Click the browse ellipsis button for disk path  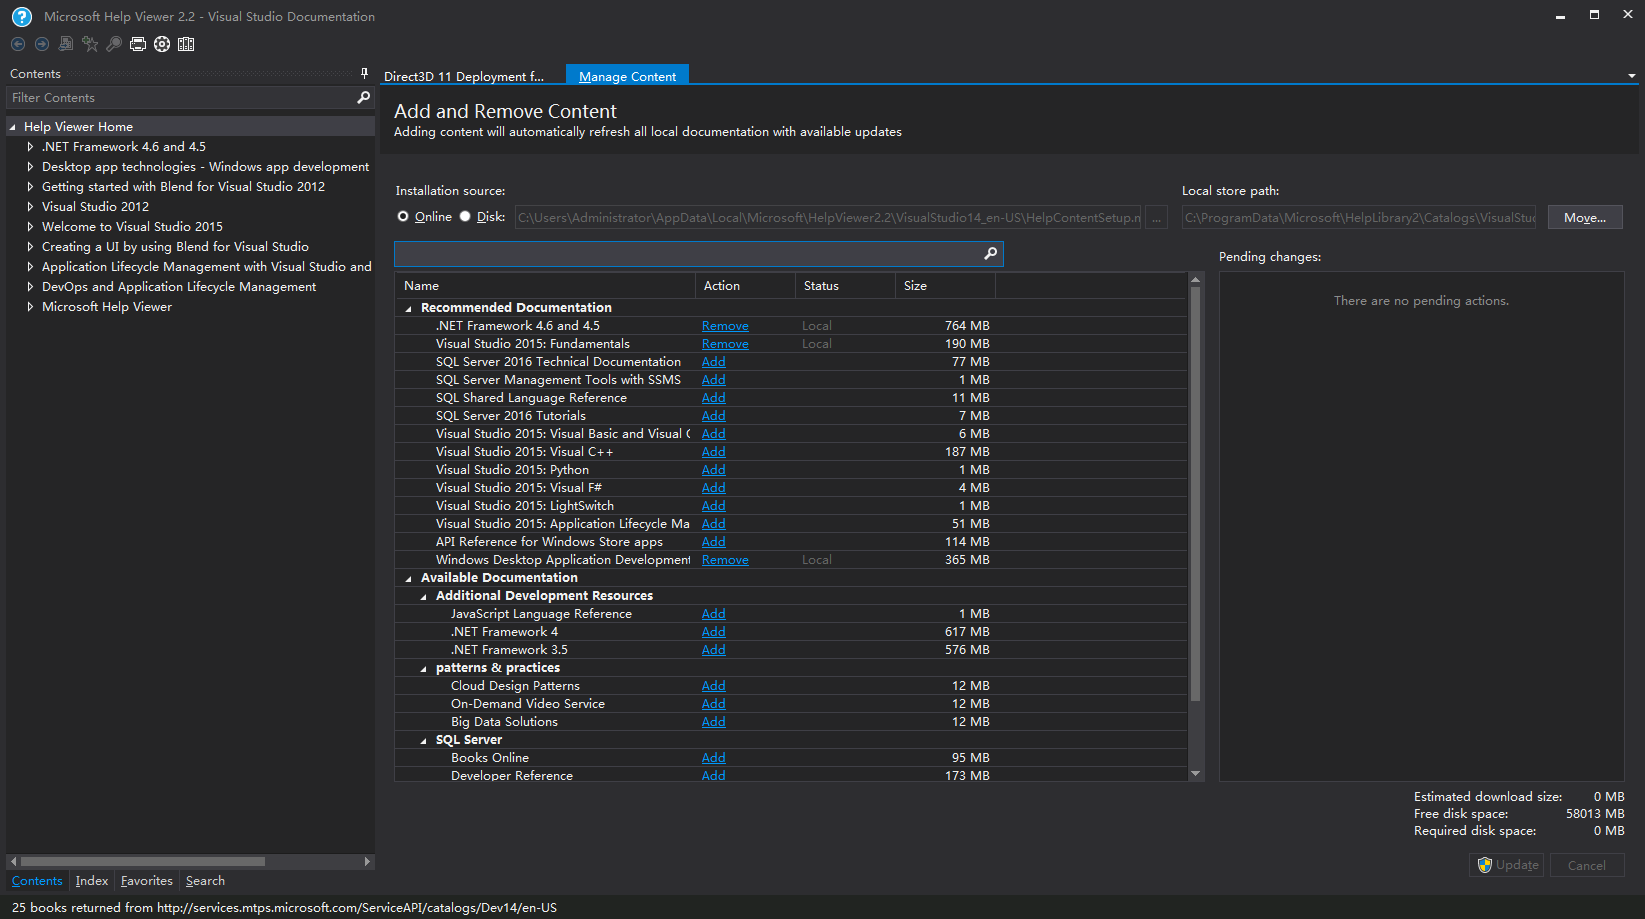[1157, 217]
